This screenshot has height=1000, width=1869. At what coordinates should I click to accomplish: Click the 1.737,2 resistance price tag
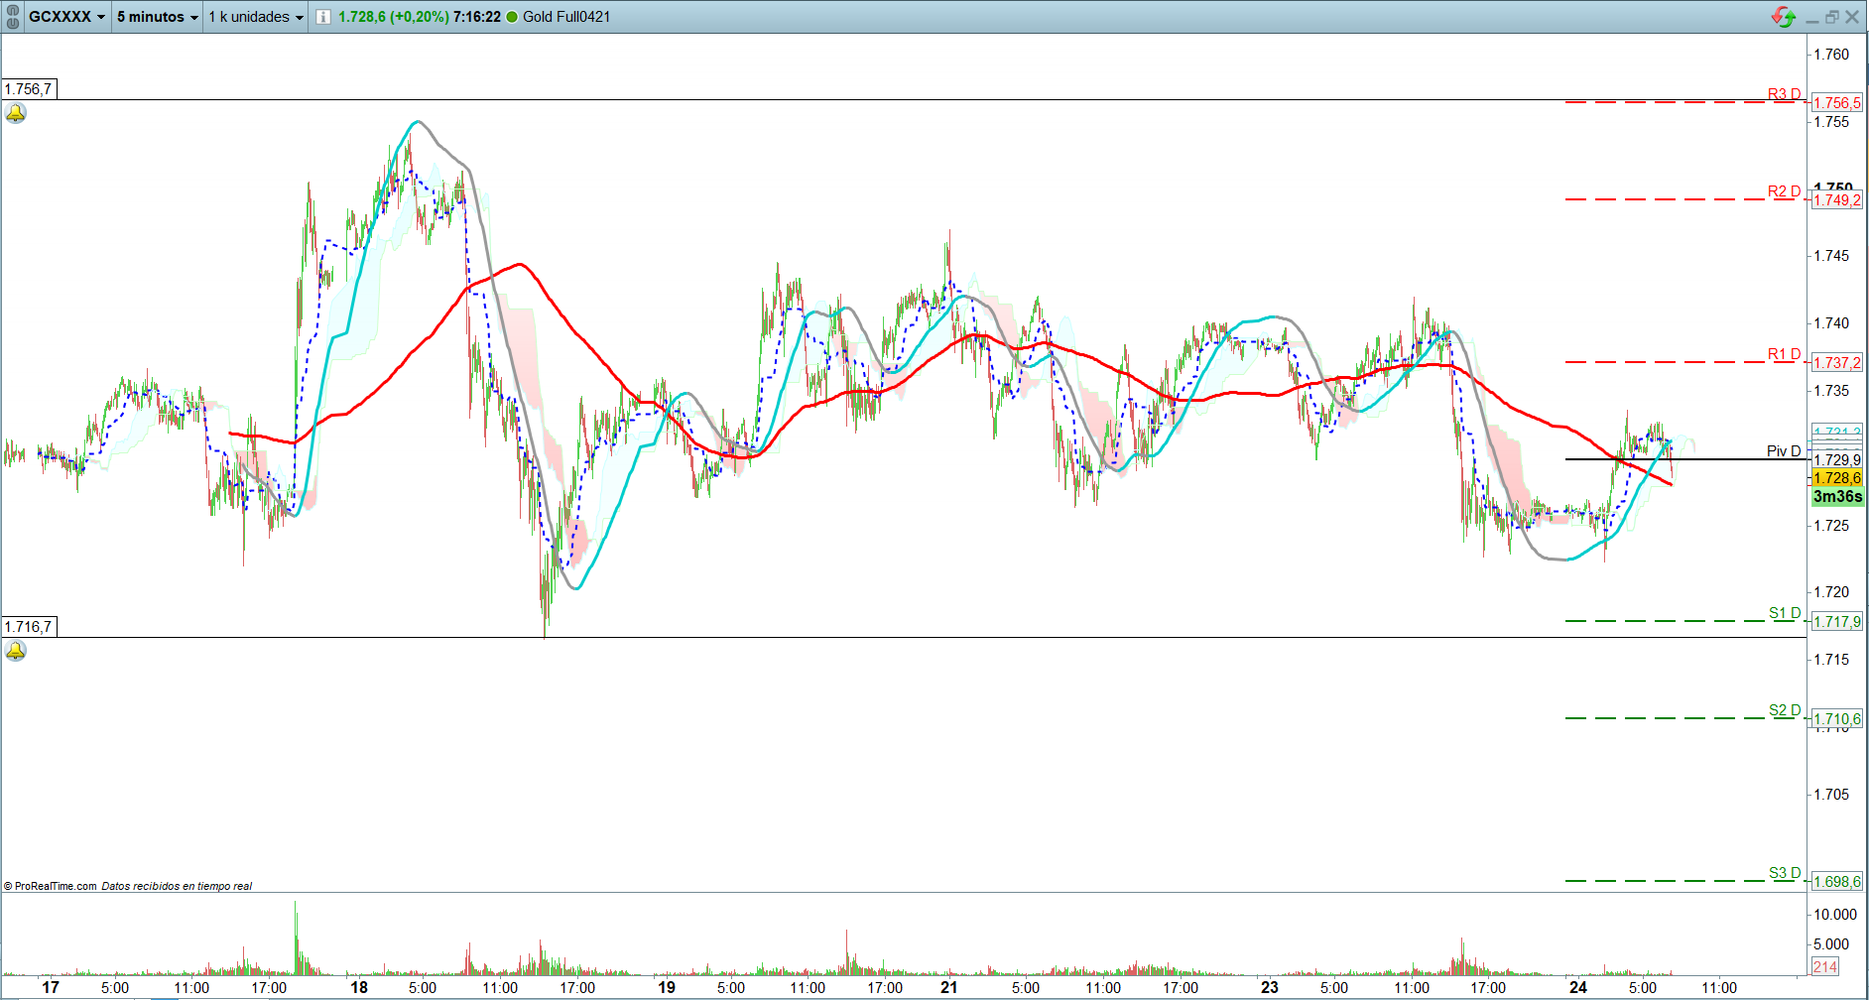pyautogui.click(x=1837, y=363)
